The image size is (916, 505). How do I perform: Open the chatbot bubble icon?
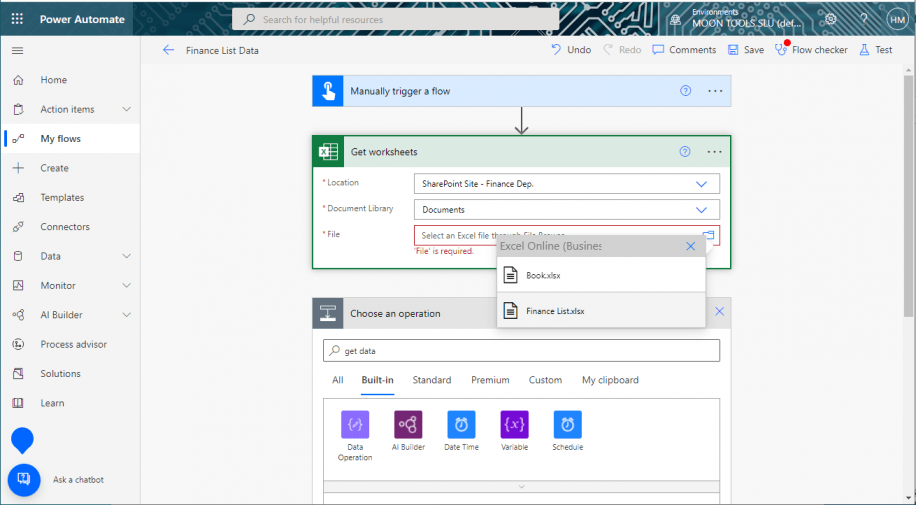click(24, 480)
